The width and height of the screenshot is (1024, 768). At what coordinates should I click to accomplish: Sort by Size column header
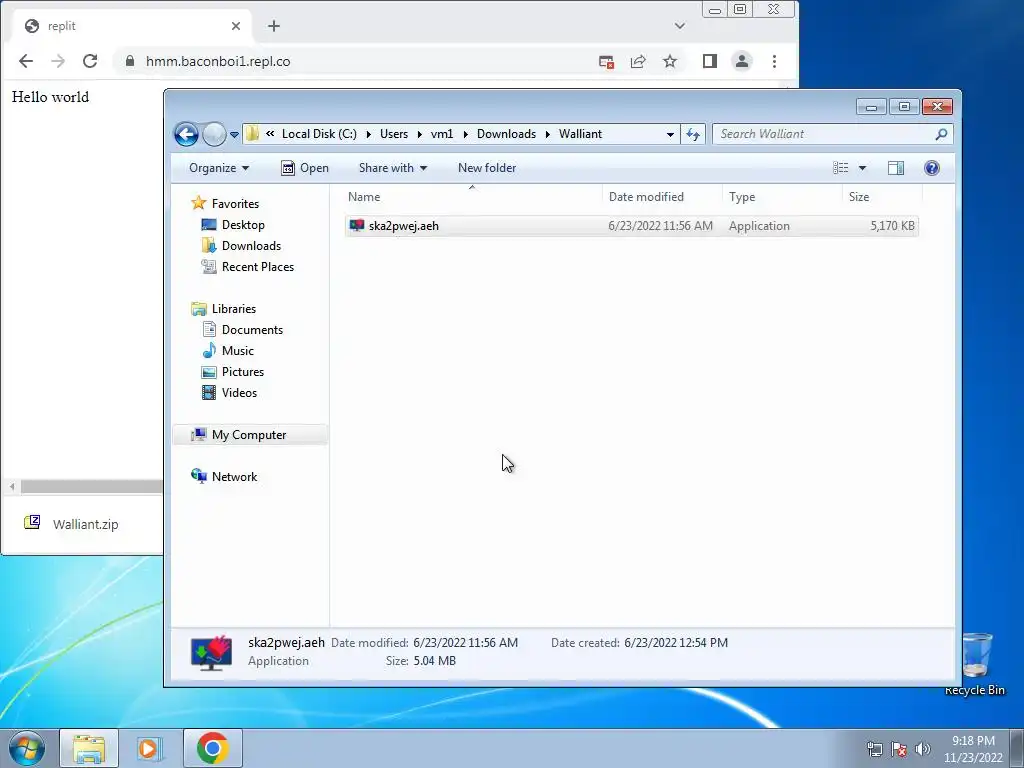click(x=882, y=197)
